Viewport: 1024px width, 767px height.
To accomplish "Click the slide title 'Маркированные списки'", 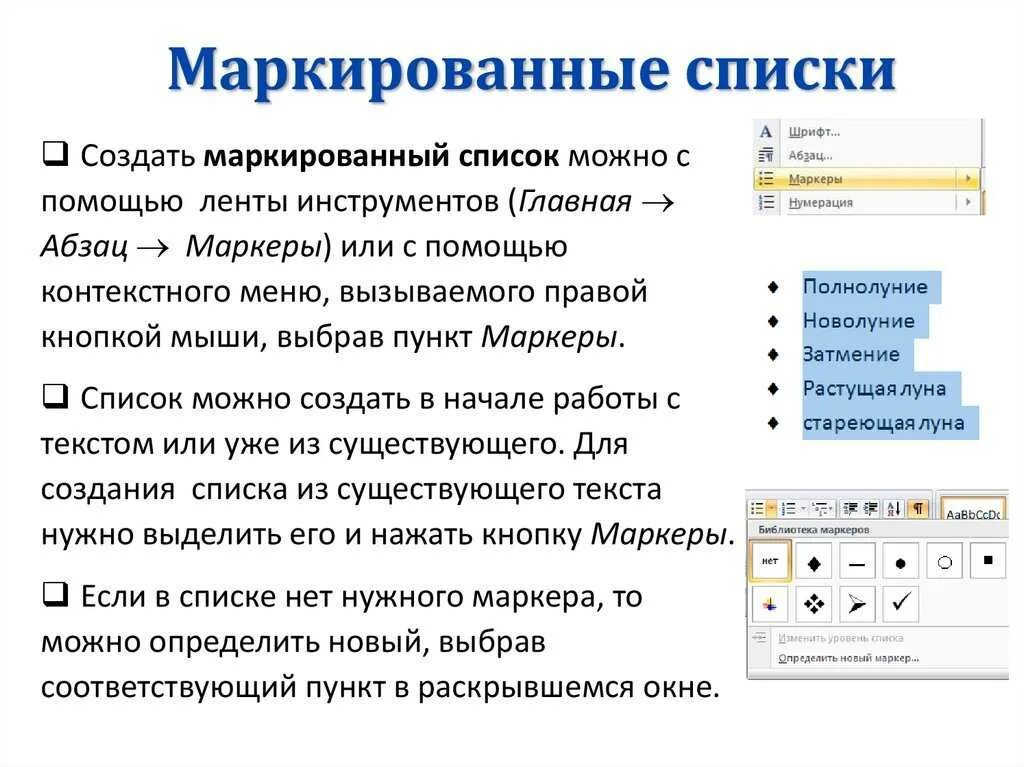I will click(531, 71).
